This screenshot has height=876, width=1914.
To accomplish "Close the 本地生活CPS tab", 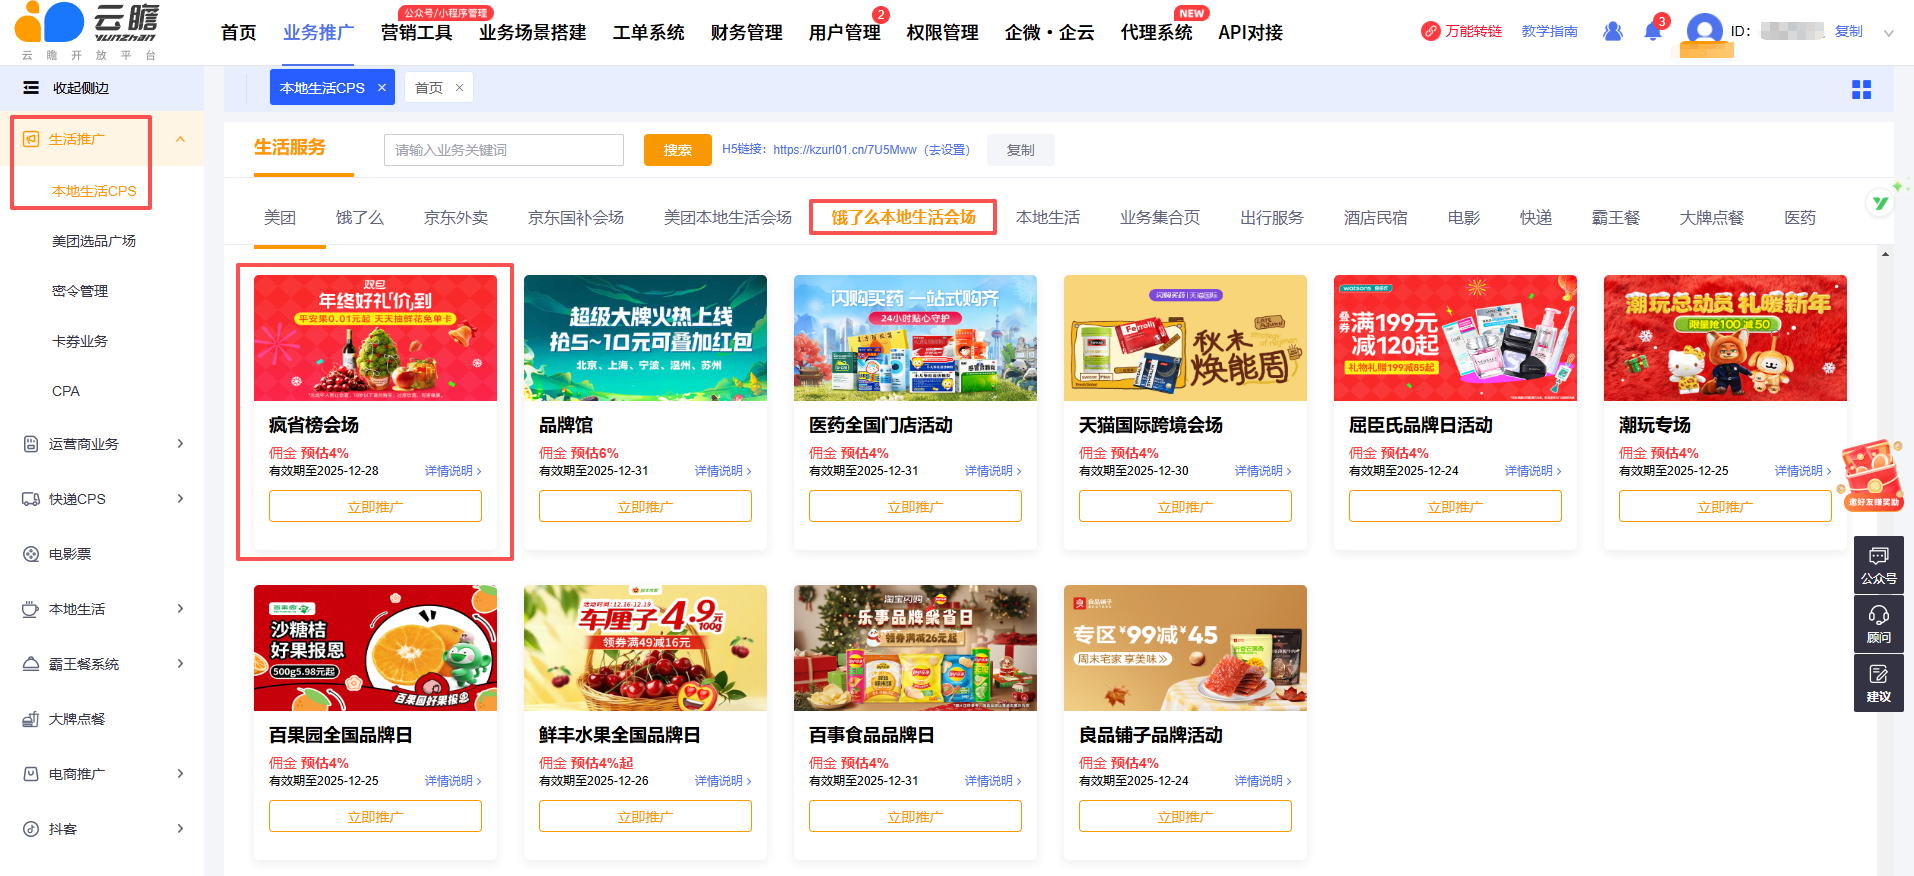I will click(x=382, y=88).
